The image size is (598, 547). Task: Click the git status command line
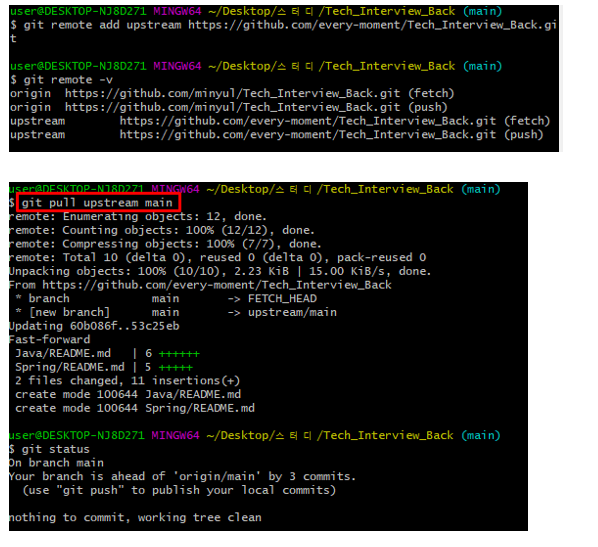(49, 449)
